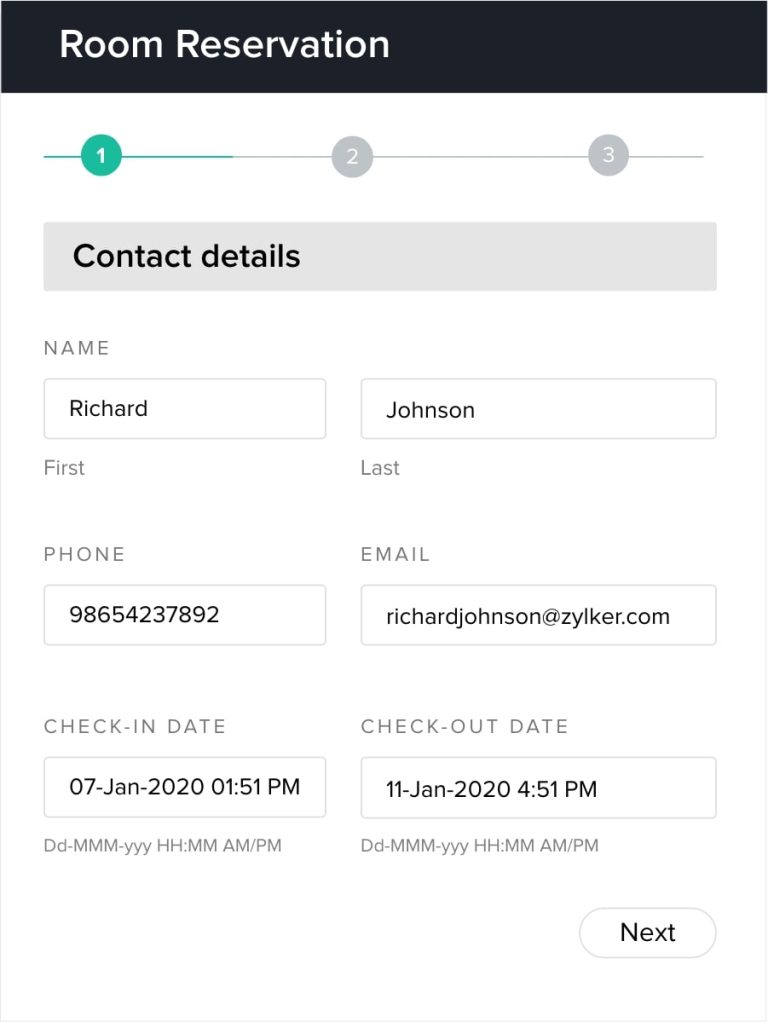768x1022 pixels.
Task: Click the CHECK-OUT DATE label
Action: tap(465, 726)
